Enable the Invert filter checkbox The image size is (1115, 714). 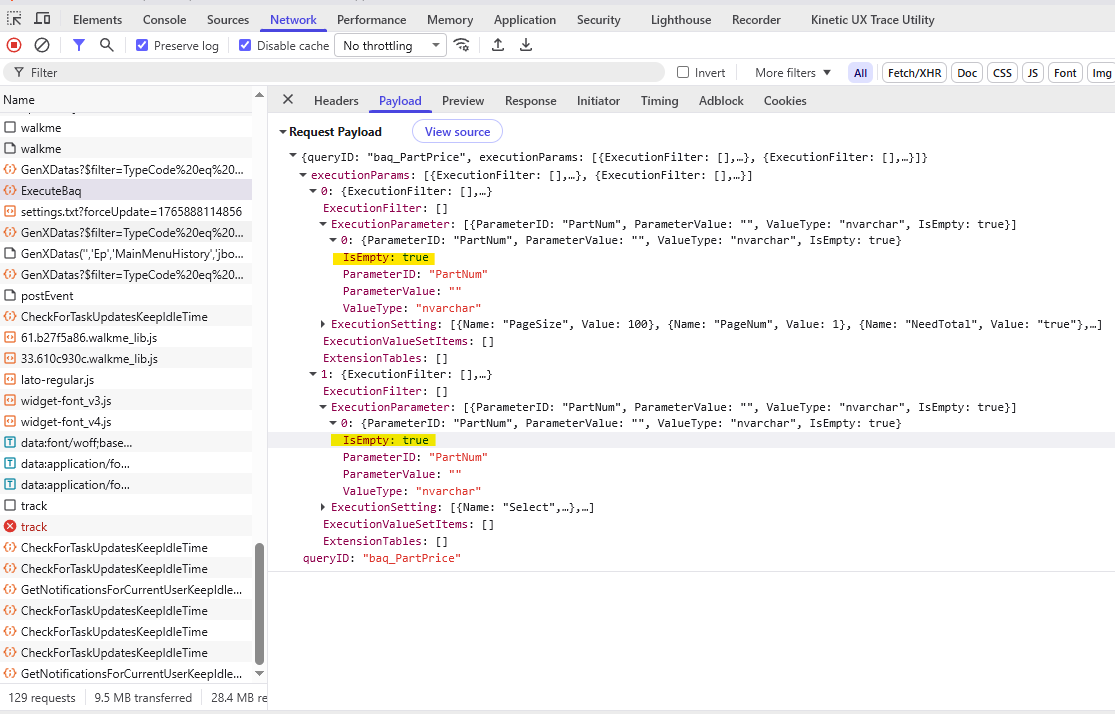click(683, 73)
